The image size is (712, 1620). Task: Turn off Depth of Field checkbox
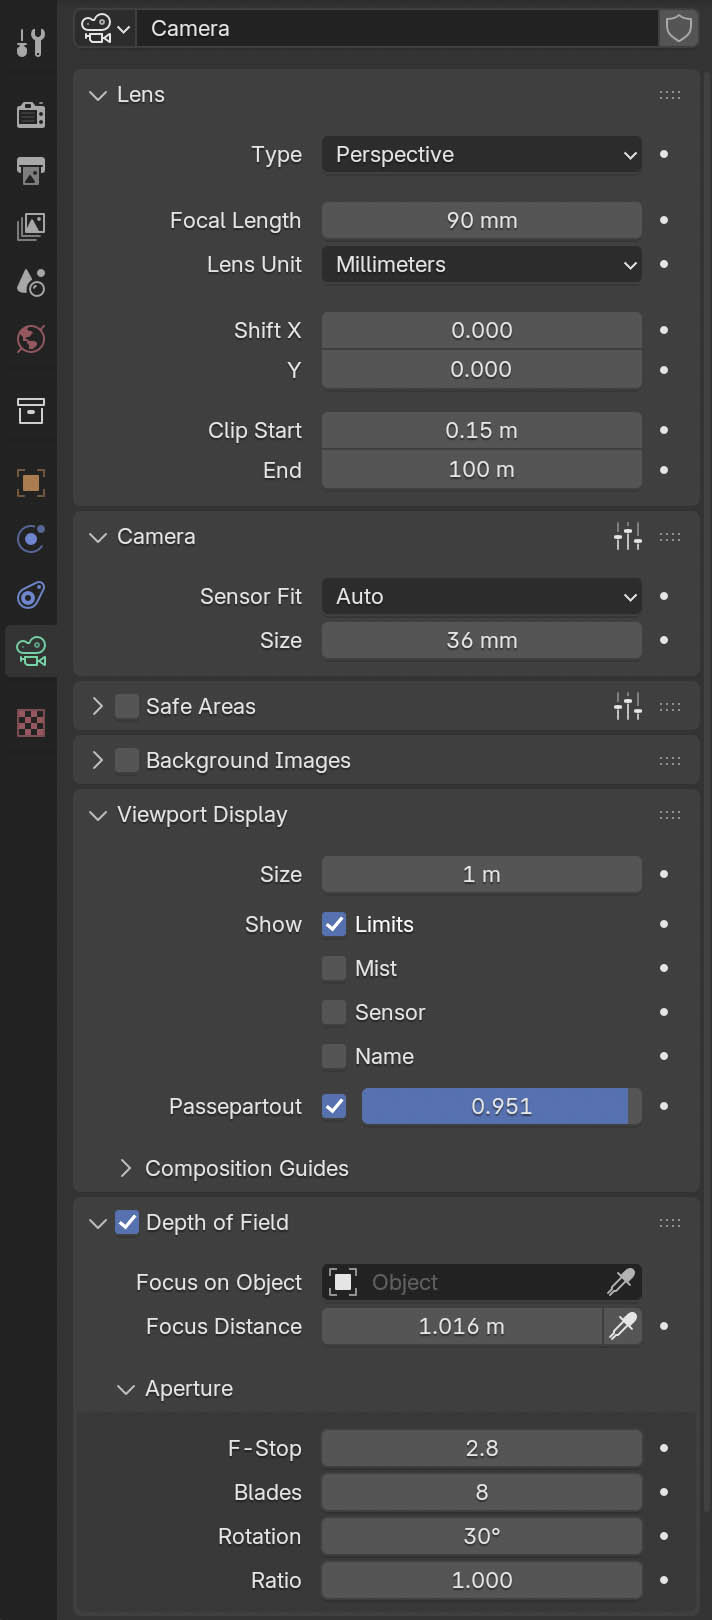[x=127, y=1222]
